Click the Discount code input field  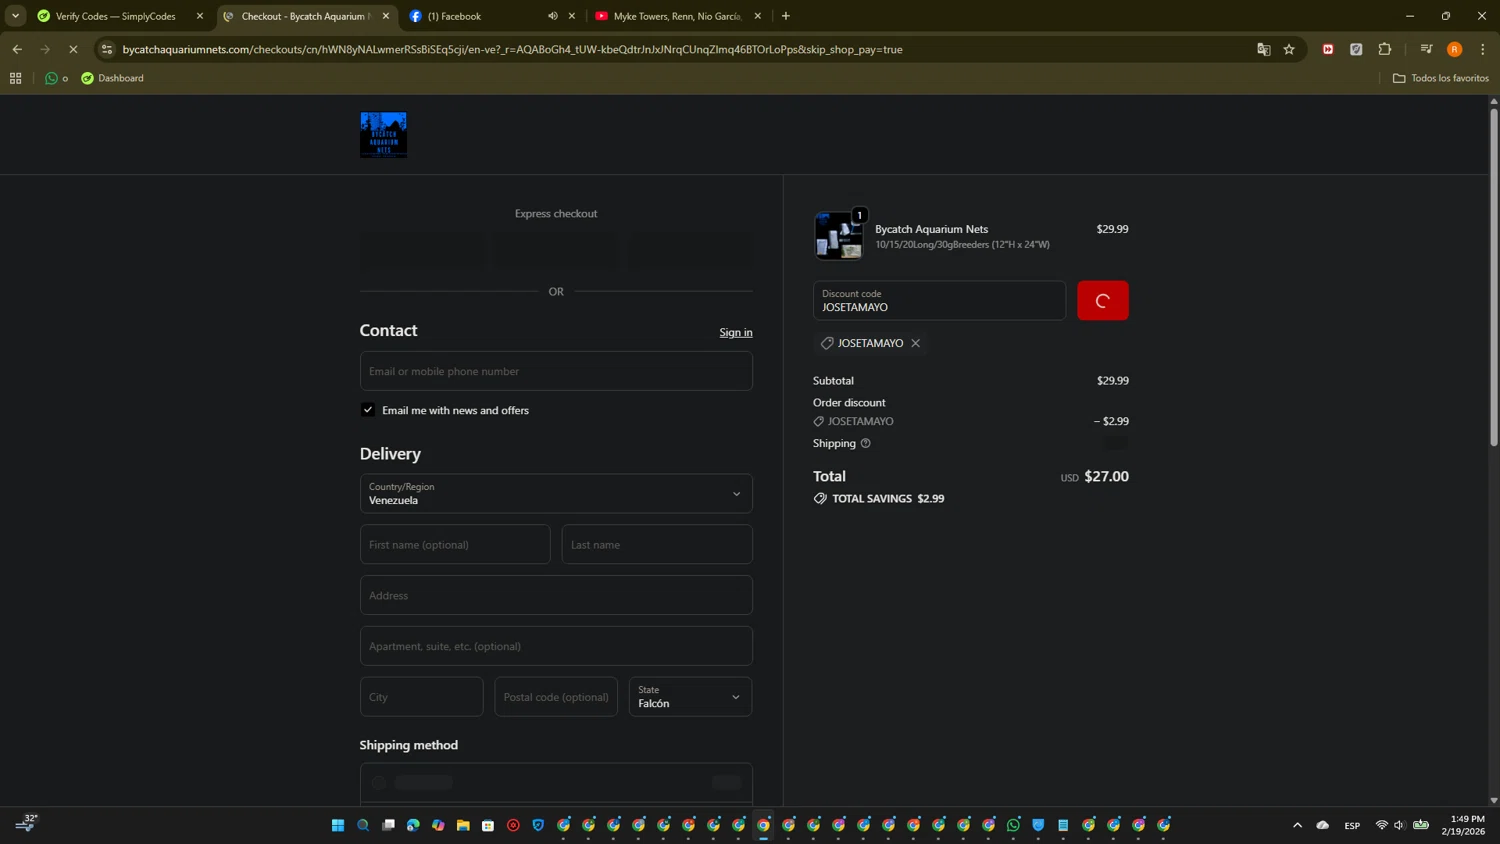(x=939, y=301)
